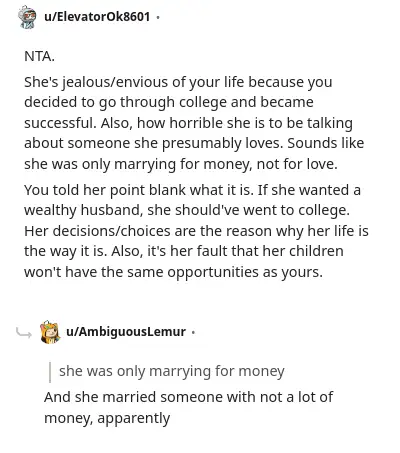
Task: Click the dot separator after u/ElevatorOk8601
Action: tap(158, 17)
